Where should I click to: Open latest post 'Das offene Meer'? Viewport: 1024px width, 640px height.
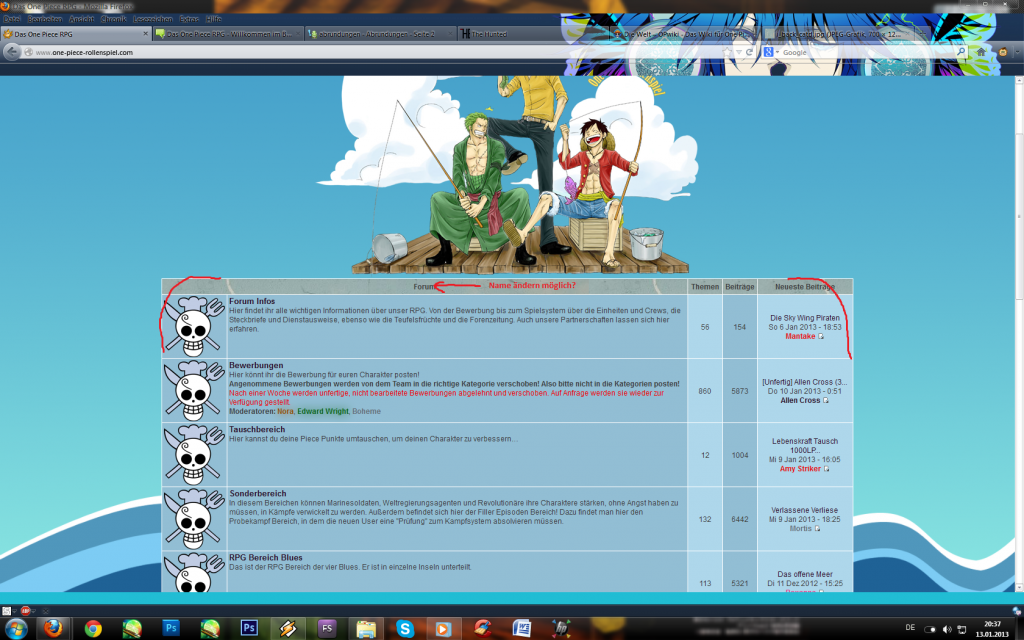click(x=805, y=574)
